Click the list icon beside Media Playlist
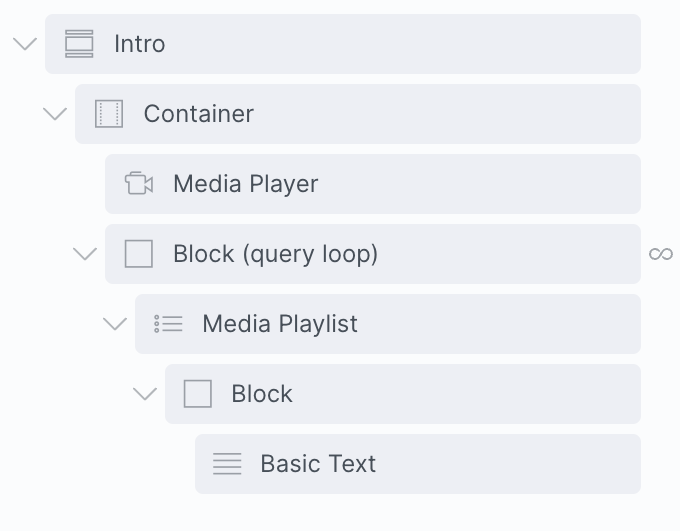Screen dimensions: 680x531 (168, 324)
